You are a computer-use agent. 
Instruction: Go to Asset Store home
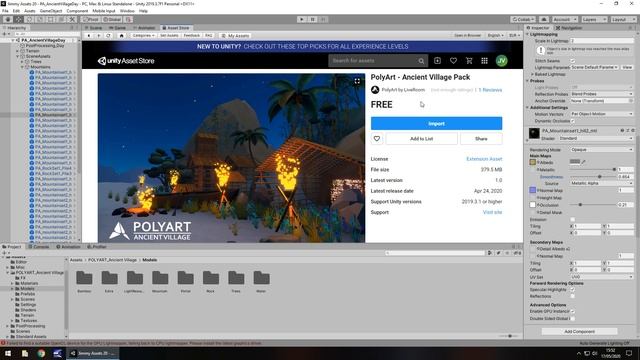click(x=121, y=36)
